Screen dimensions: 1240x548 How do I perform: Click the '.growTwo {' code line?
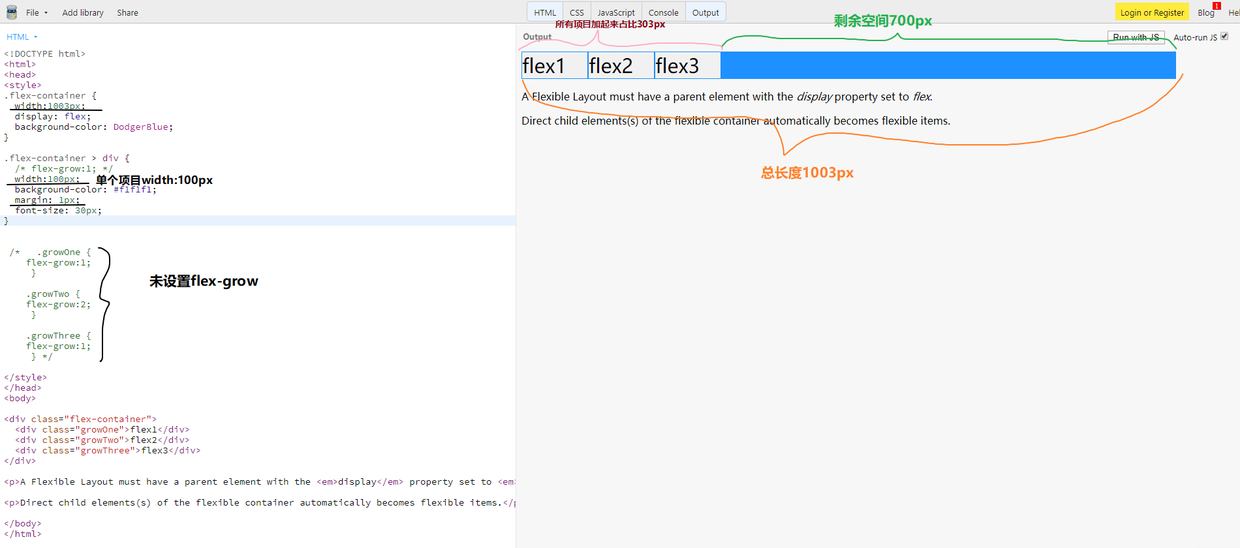53,295
